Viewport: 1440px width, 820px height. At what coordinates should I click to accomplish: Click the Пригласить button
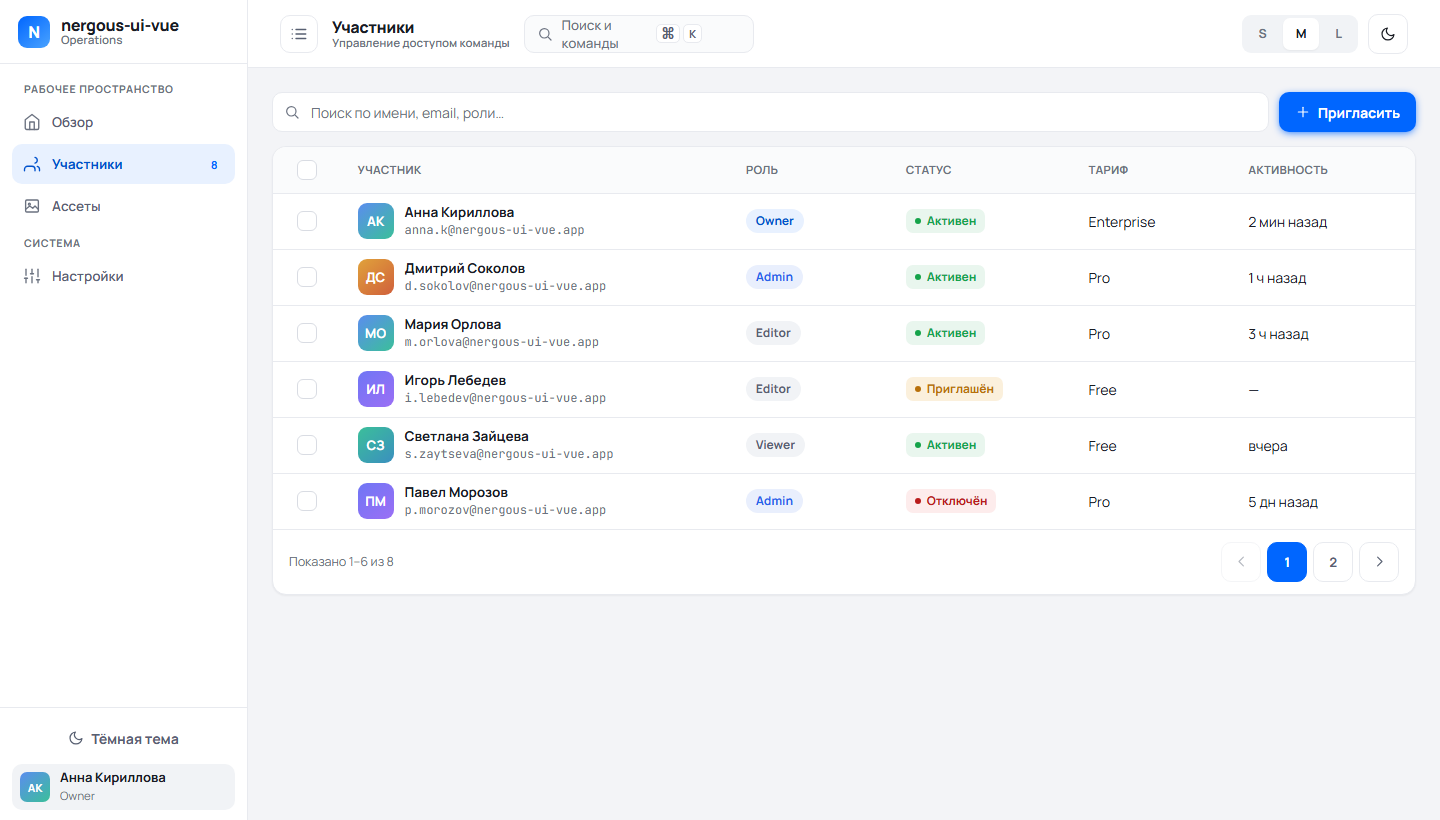coord(1347,112)
